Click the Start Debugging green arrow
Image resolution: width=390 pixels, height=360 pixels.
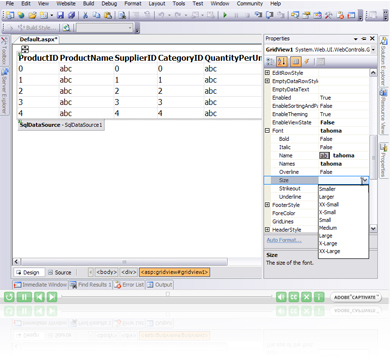pyautogui.click(x=225, y=15)
